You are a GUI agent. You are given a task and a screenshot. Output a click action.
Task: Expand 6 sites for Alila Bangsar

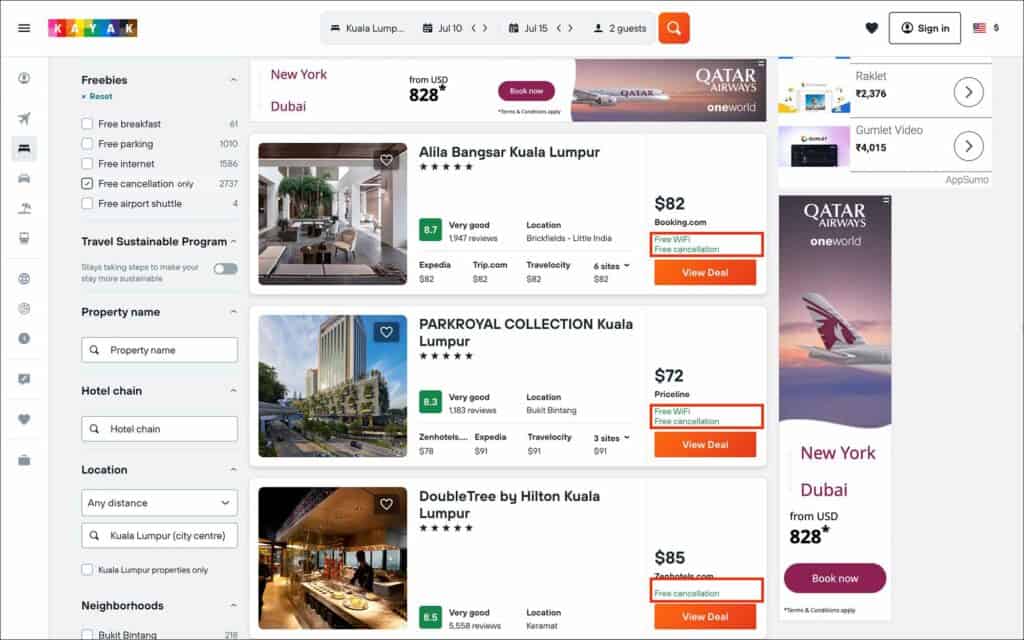[x=611, y=266]
